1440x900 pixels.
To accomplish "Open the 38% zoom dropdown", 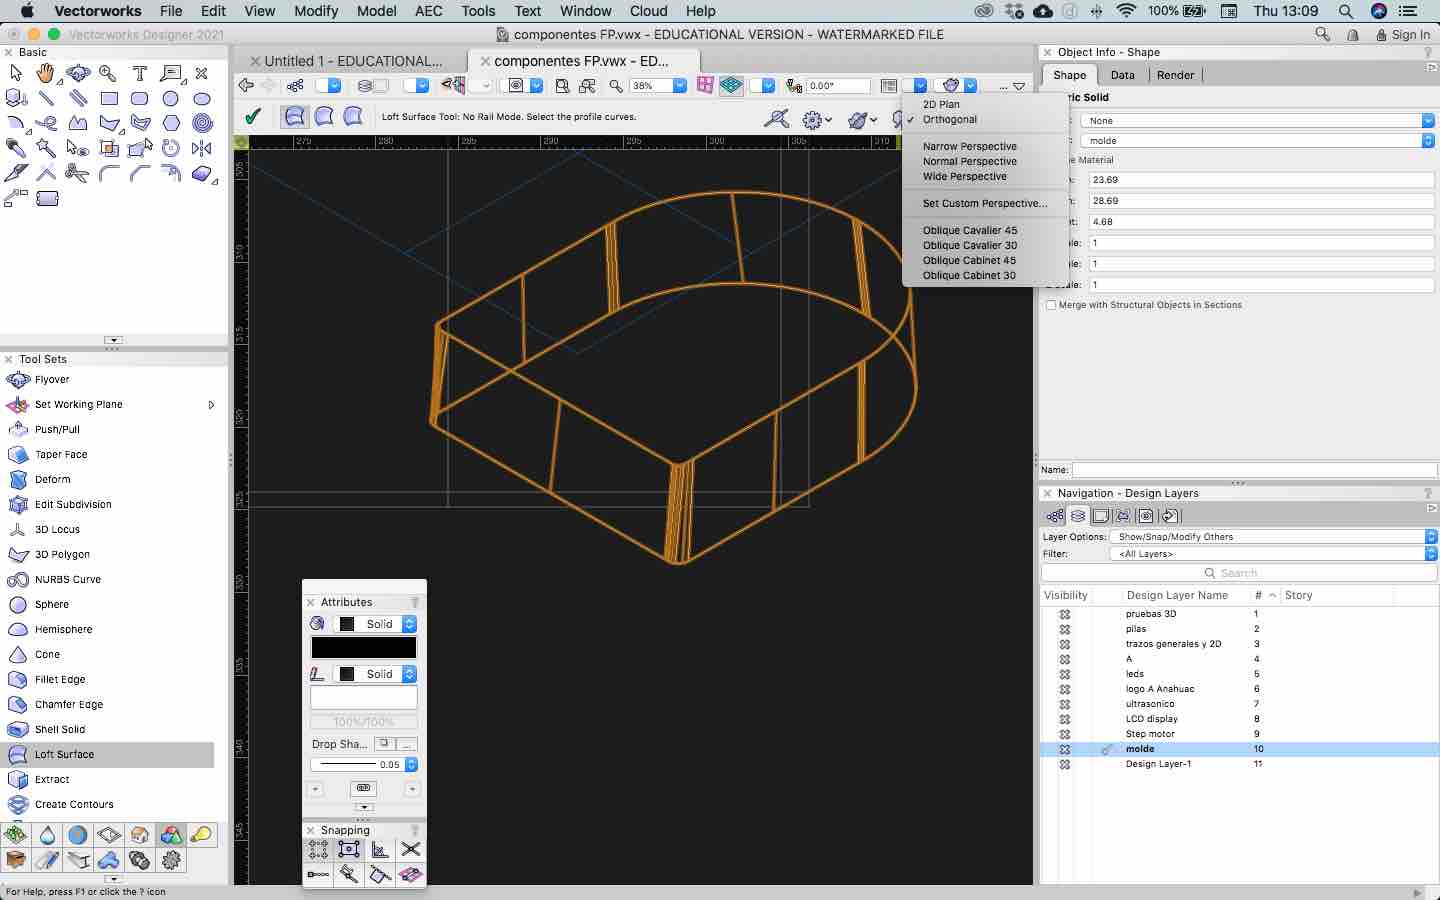I will [x=680, y=86].
